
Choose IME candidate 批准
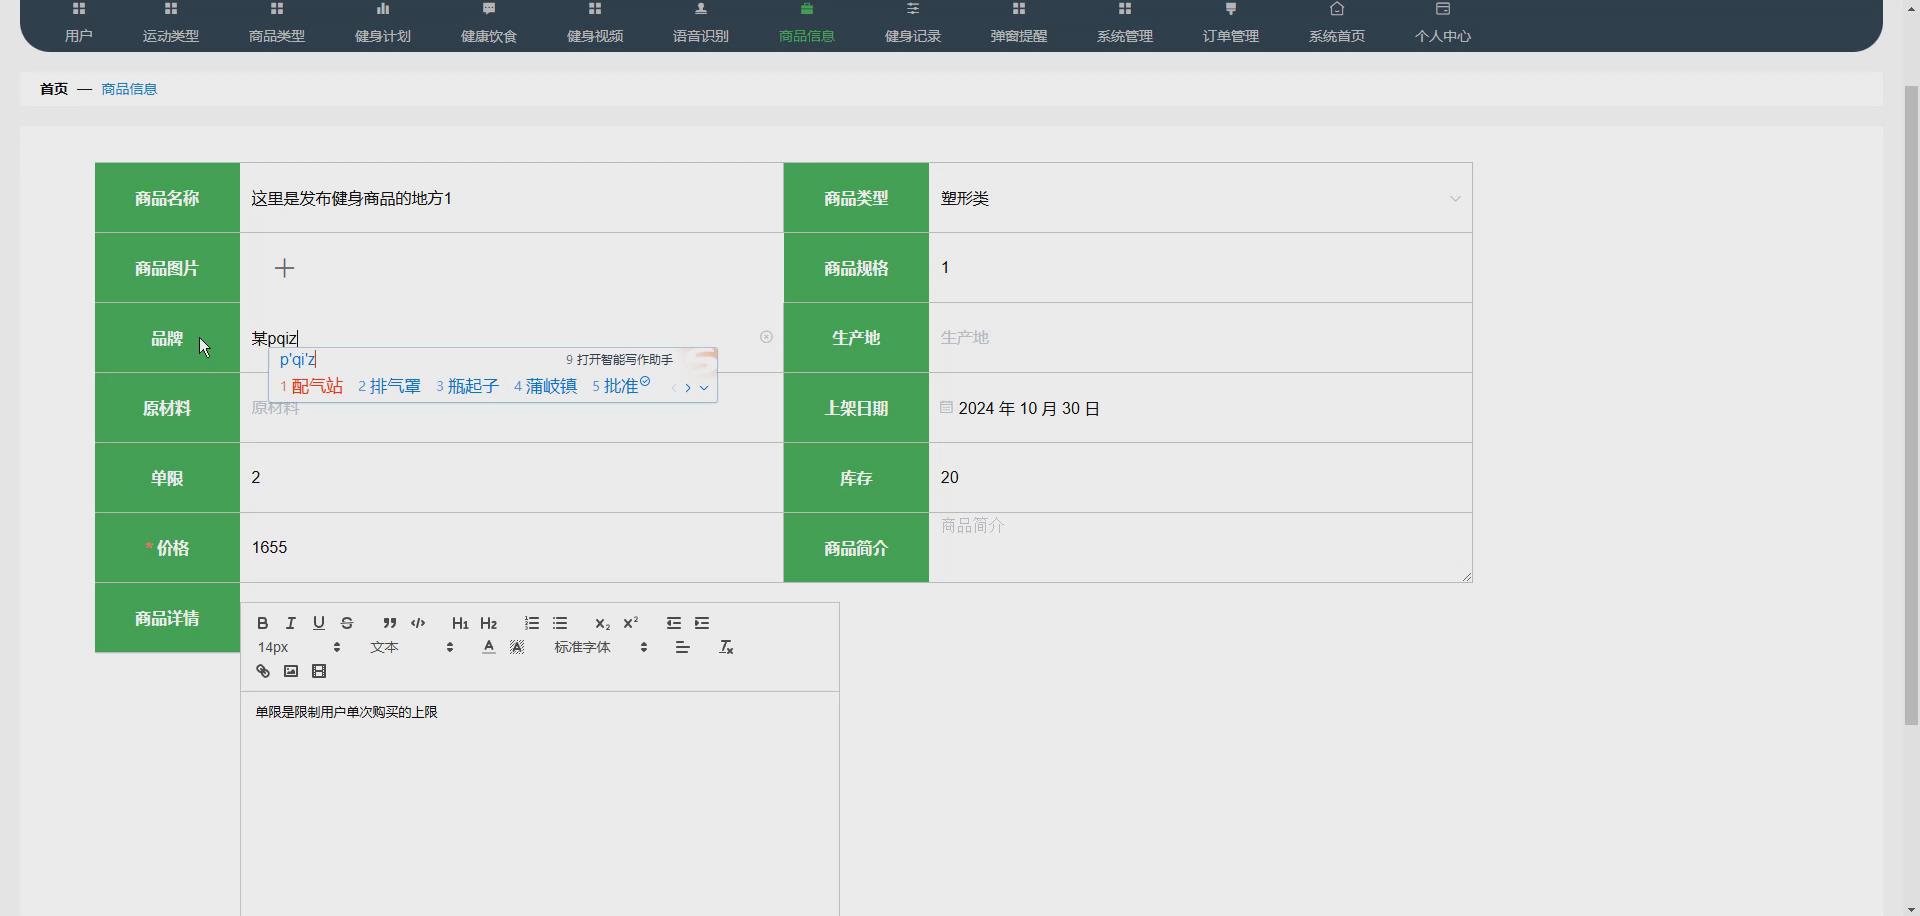[621, 386]
